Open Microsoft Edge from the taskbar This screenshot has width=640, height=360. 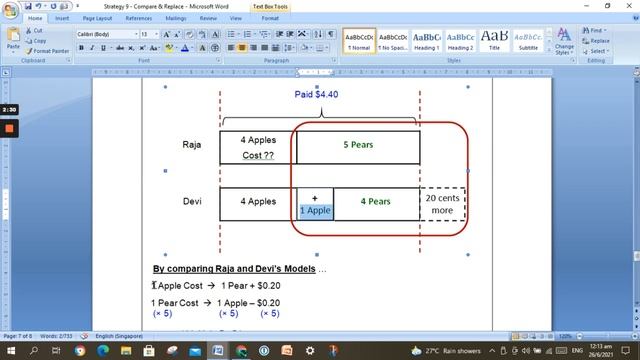103,351
